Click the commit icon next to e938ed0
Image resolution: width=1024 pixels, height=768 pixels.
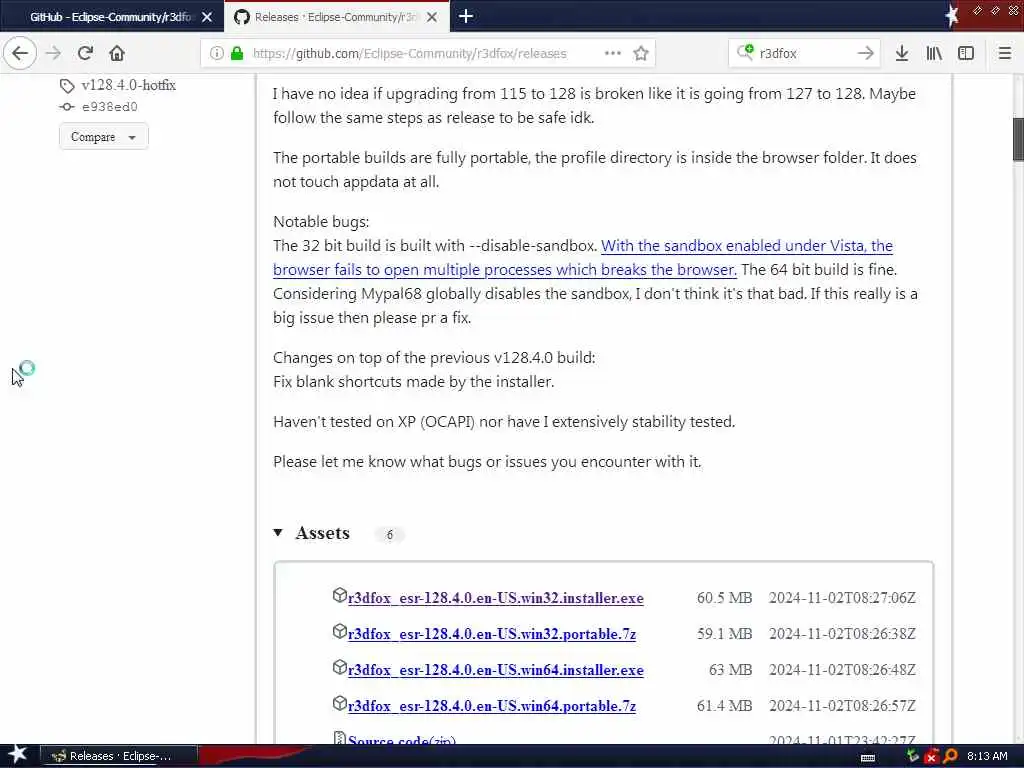(67, 106)
